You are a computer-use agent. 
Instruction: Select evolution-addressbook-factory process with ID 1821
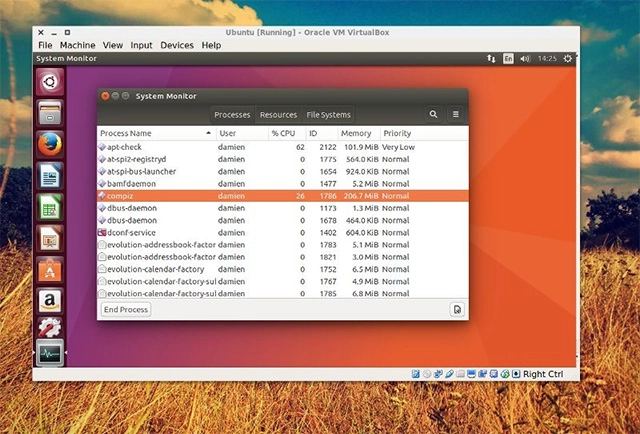pyautogui.click(x=283, y=257)
